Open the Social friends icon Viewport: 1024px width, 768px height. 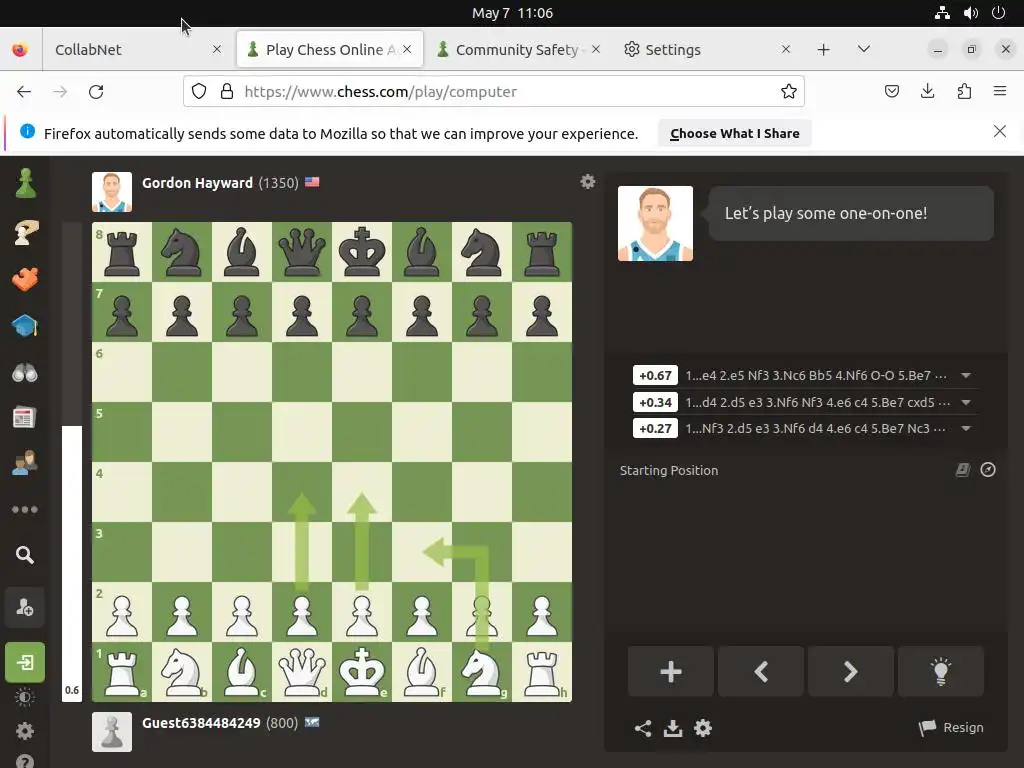(25, 463)
